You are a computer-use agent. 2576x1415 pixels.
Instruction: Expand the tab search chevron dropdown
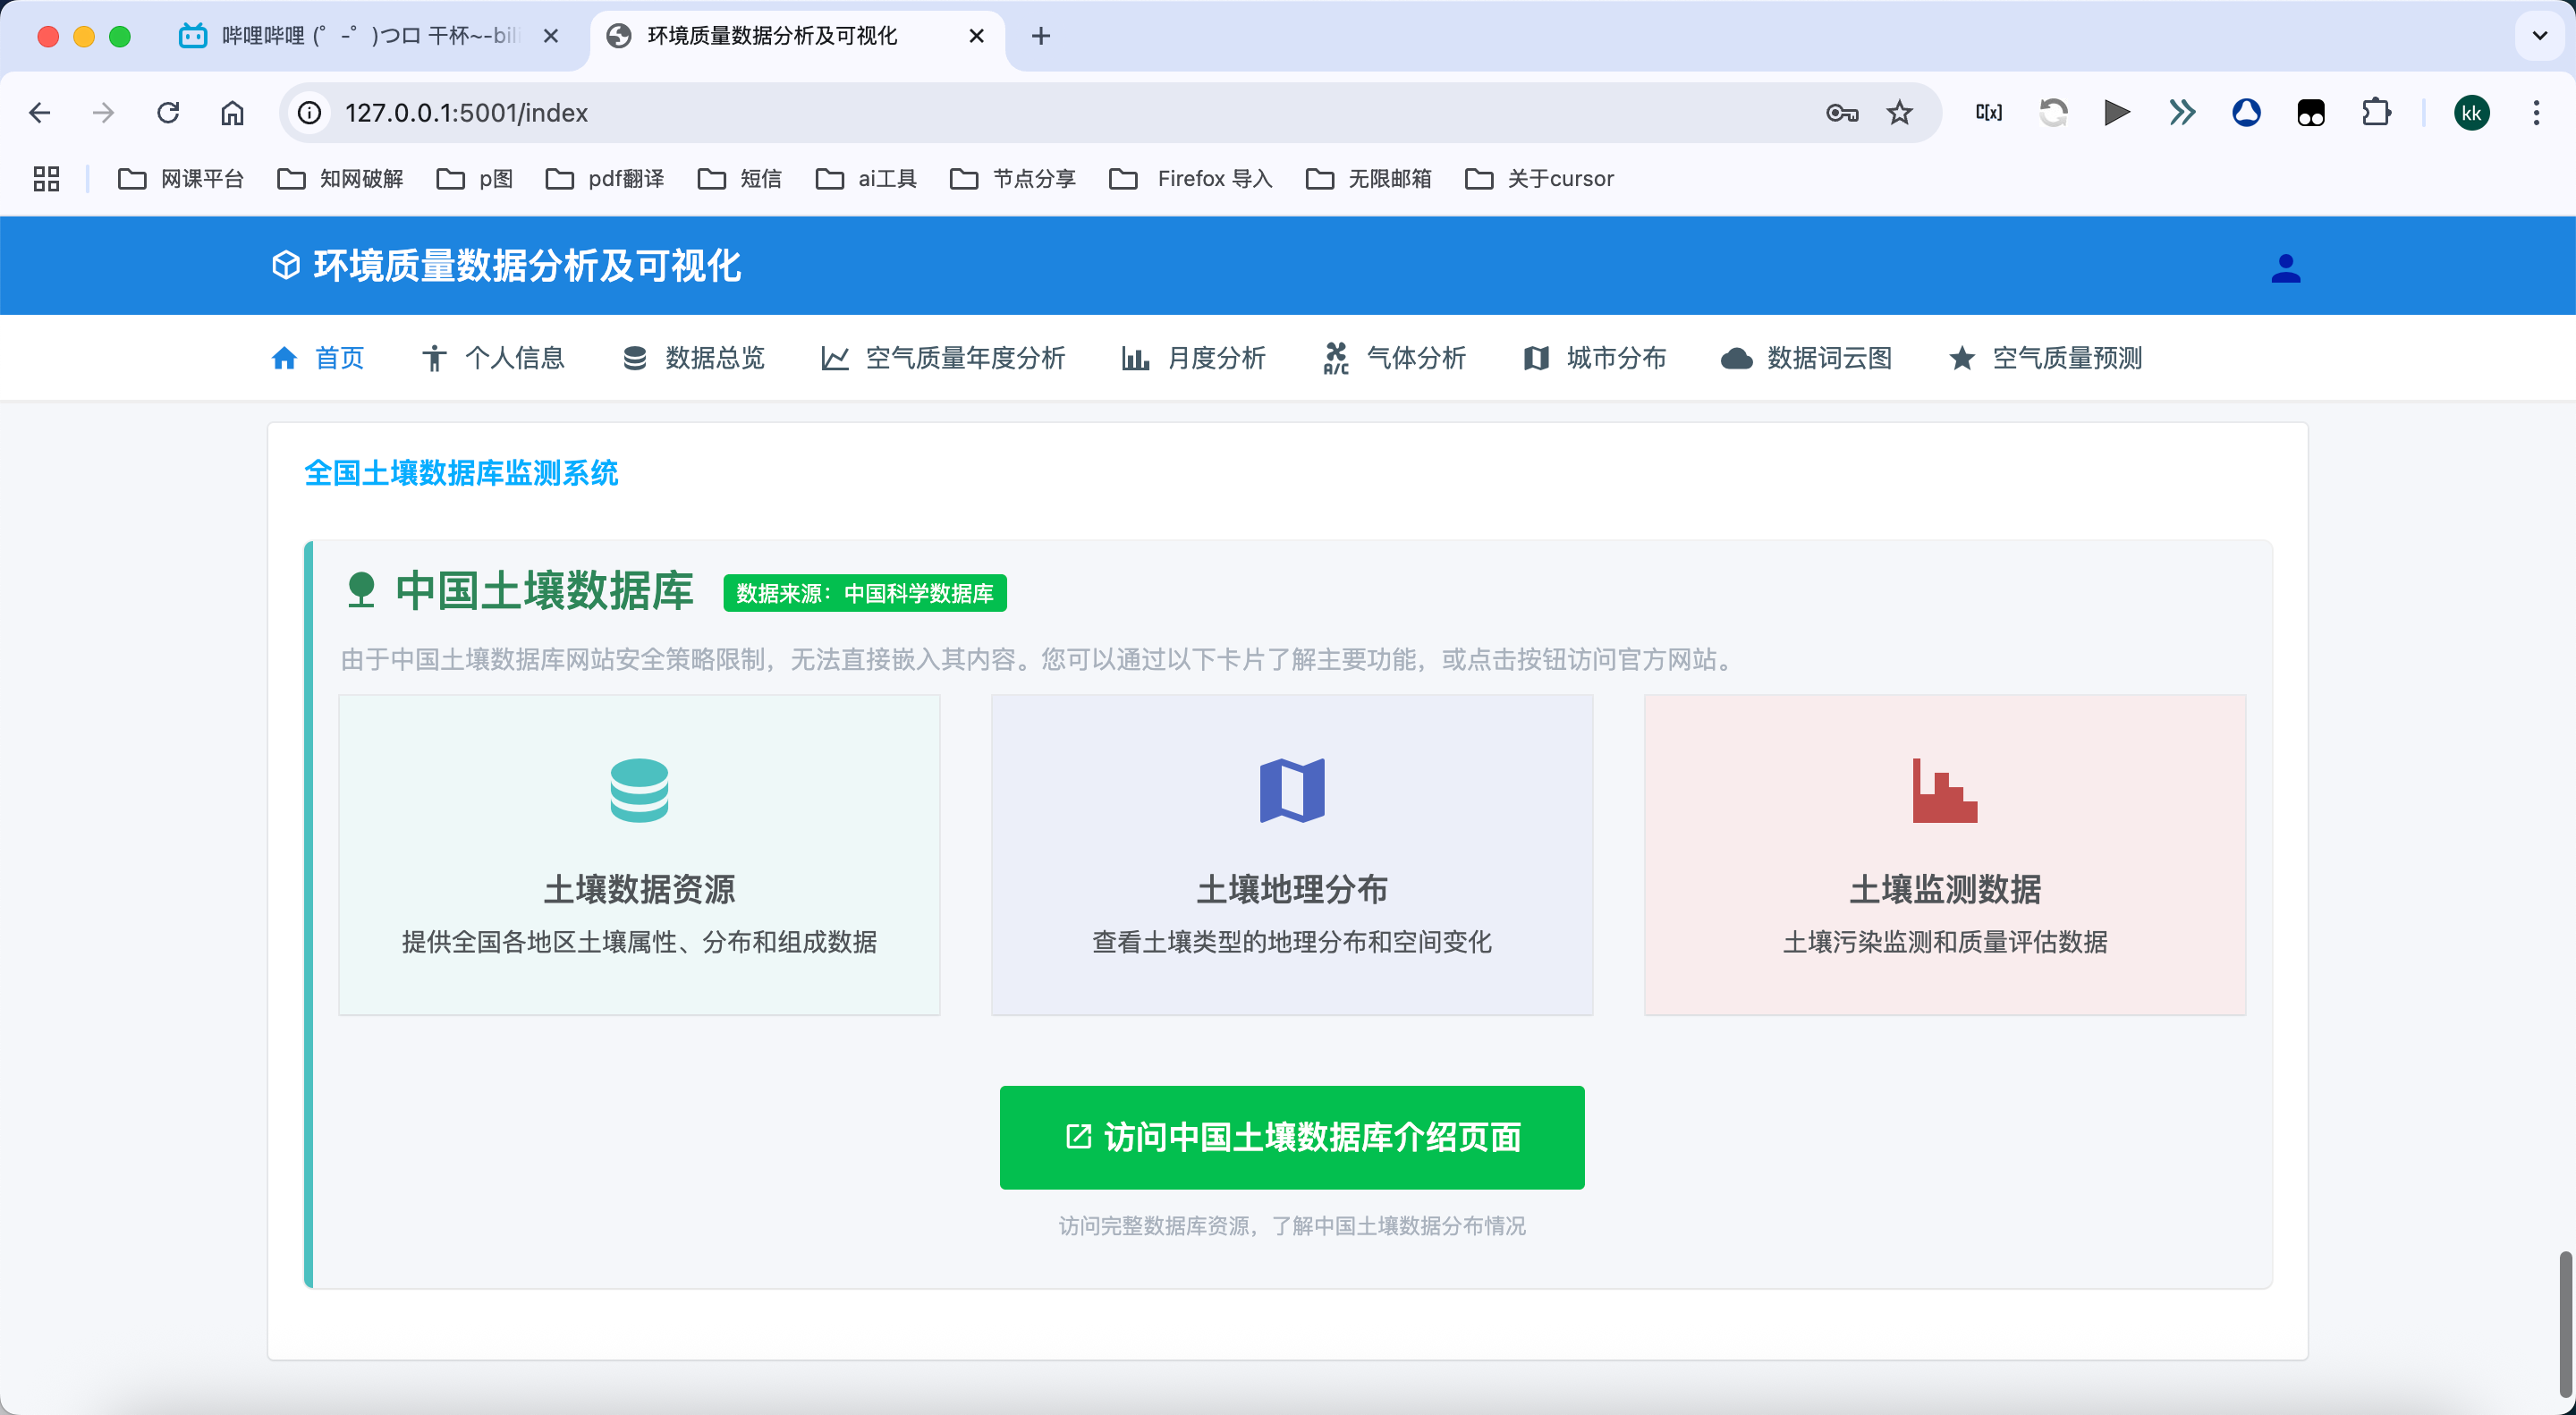[2539, 36]
